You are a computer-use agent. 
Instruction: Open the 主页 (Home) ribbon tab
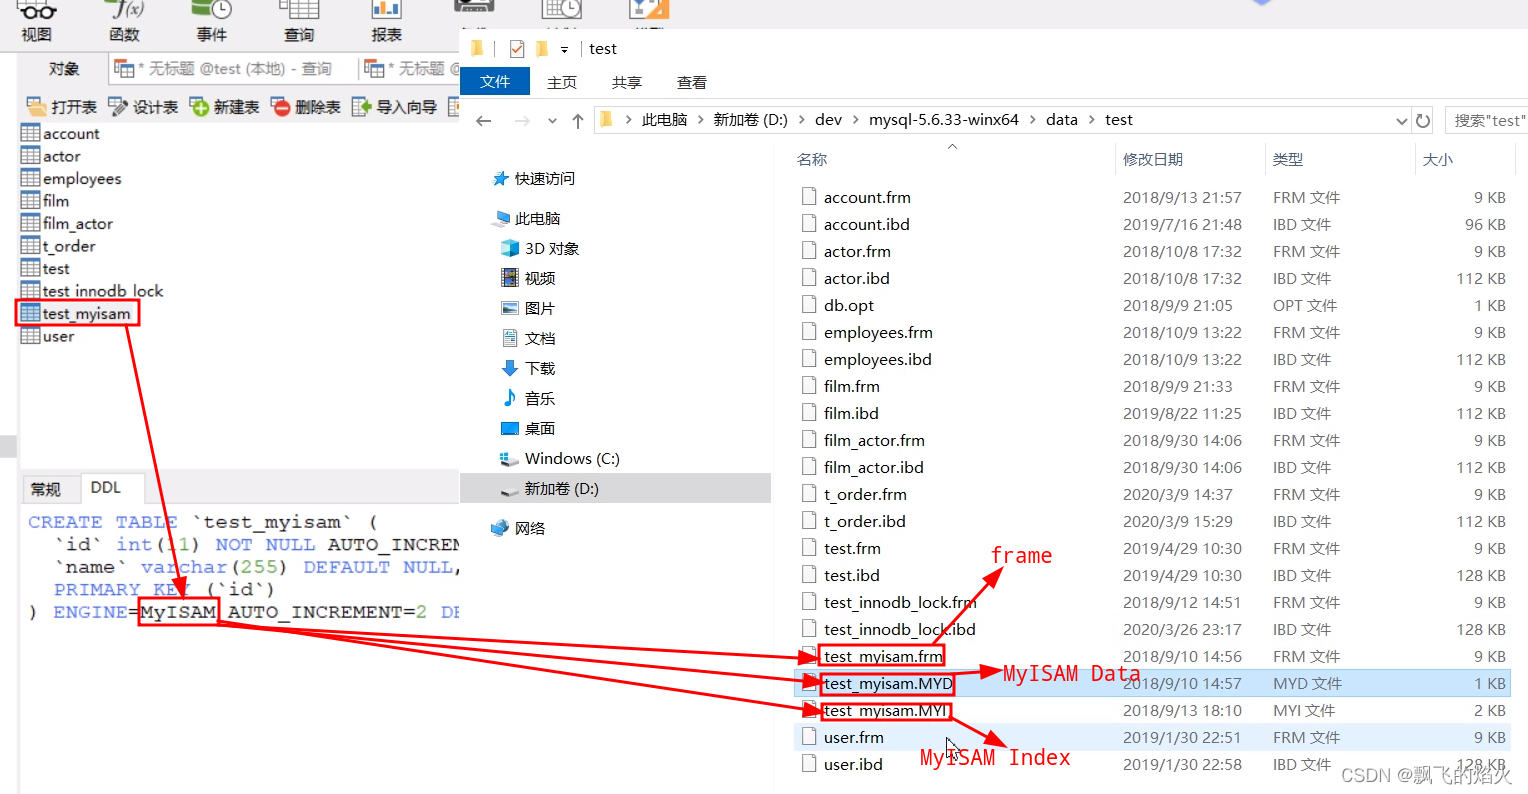coord(562,82)
